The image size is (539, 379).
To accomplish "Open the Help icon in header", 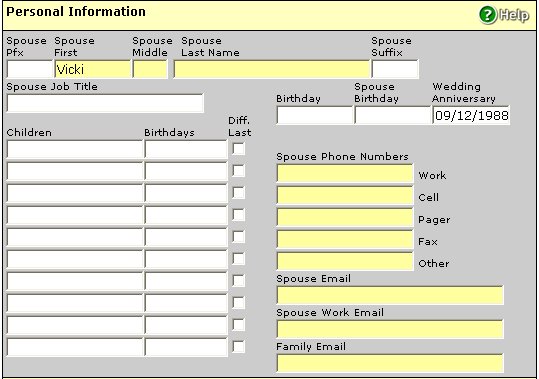I will pyautogui.click(x=504, y=15).
